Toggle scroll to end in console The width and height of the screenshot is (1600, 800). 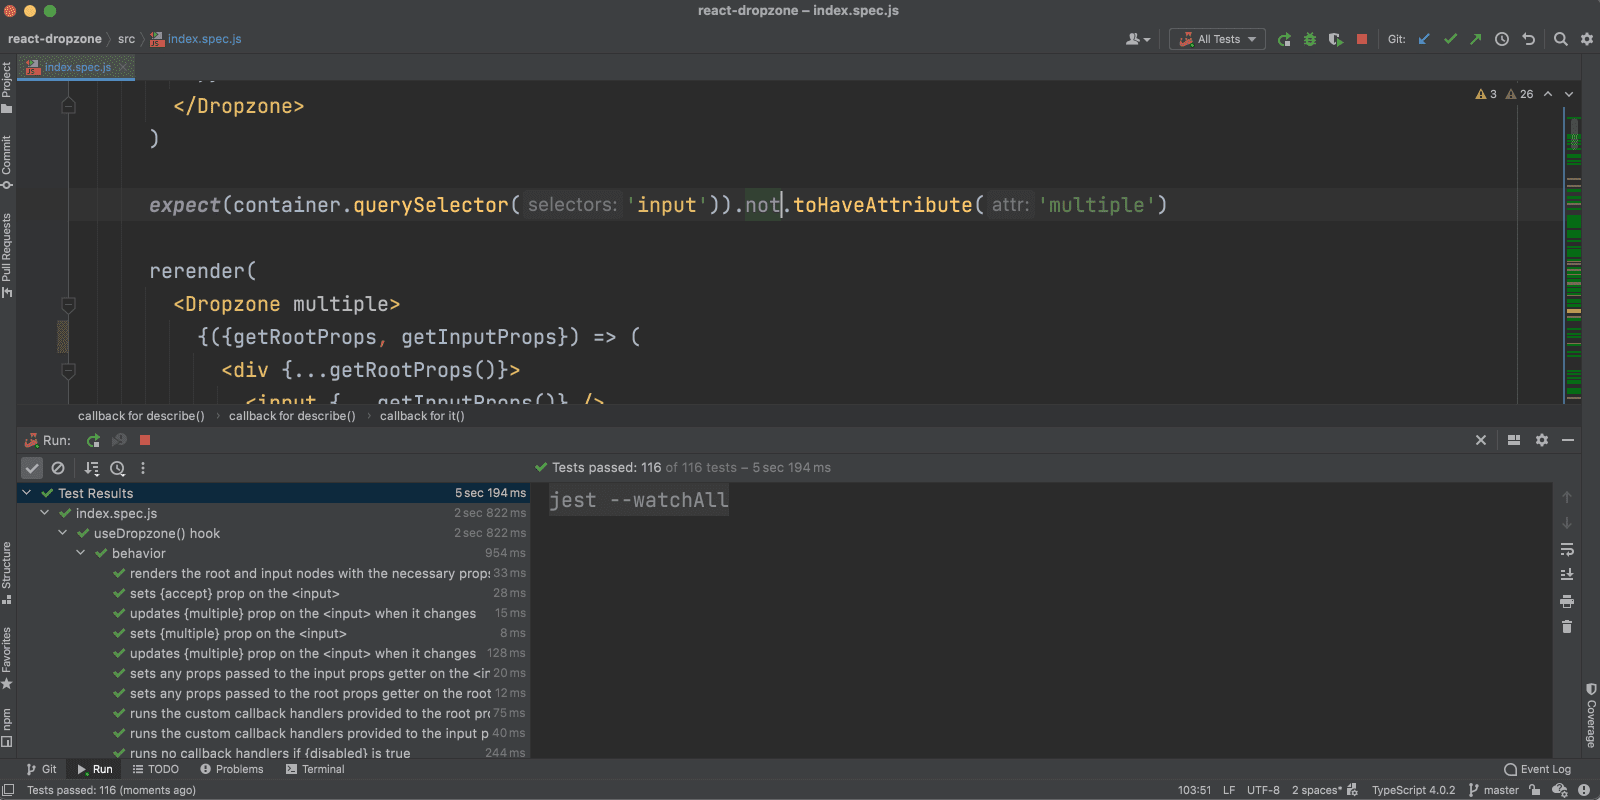pyautogui.click(x=1567, y=574)
